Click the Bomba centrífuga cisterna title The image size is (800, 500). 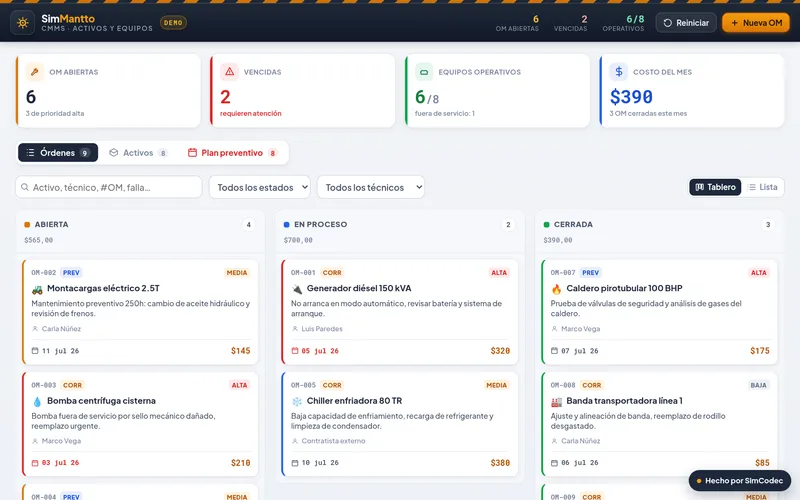point(102,401)
